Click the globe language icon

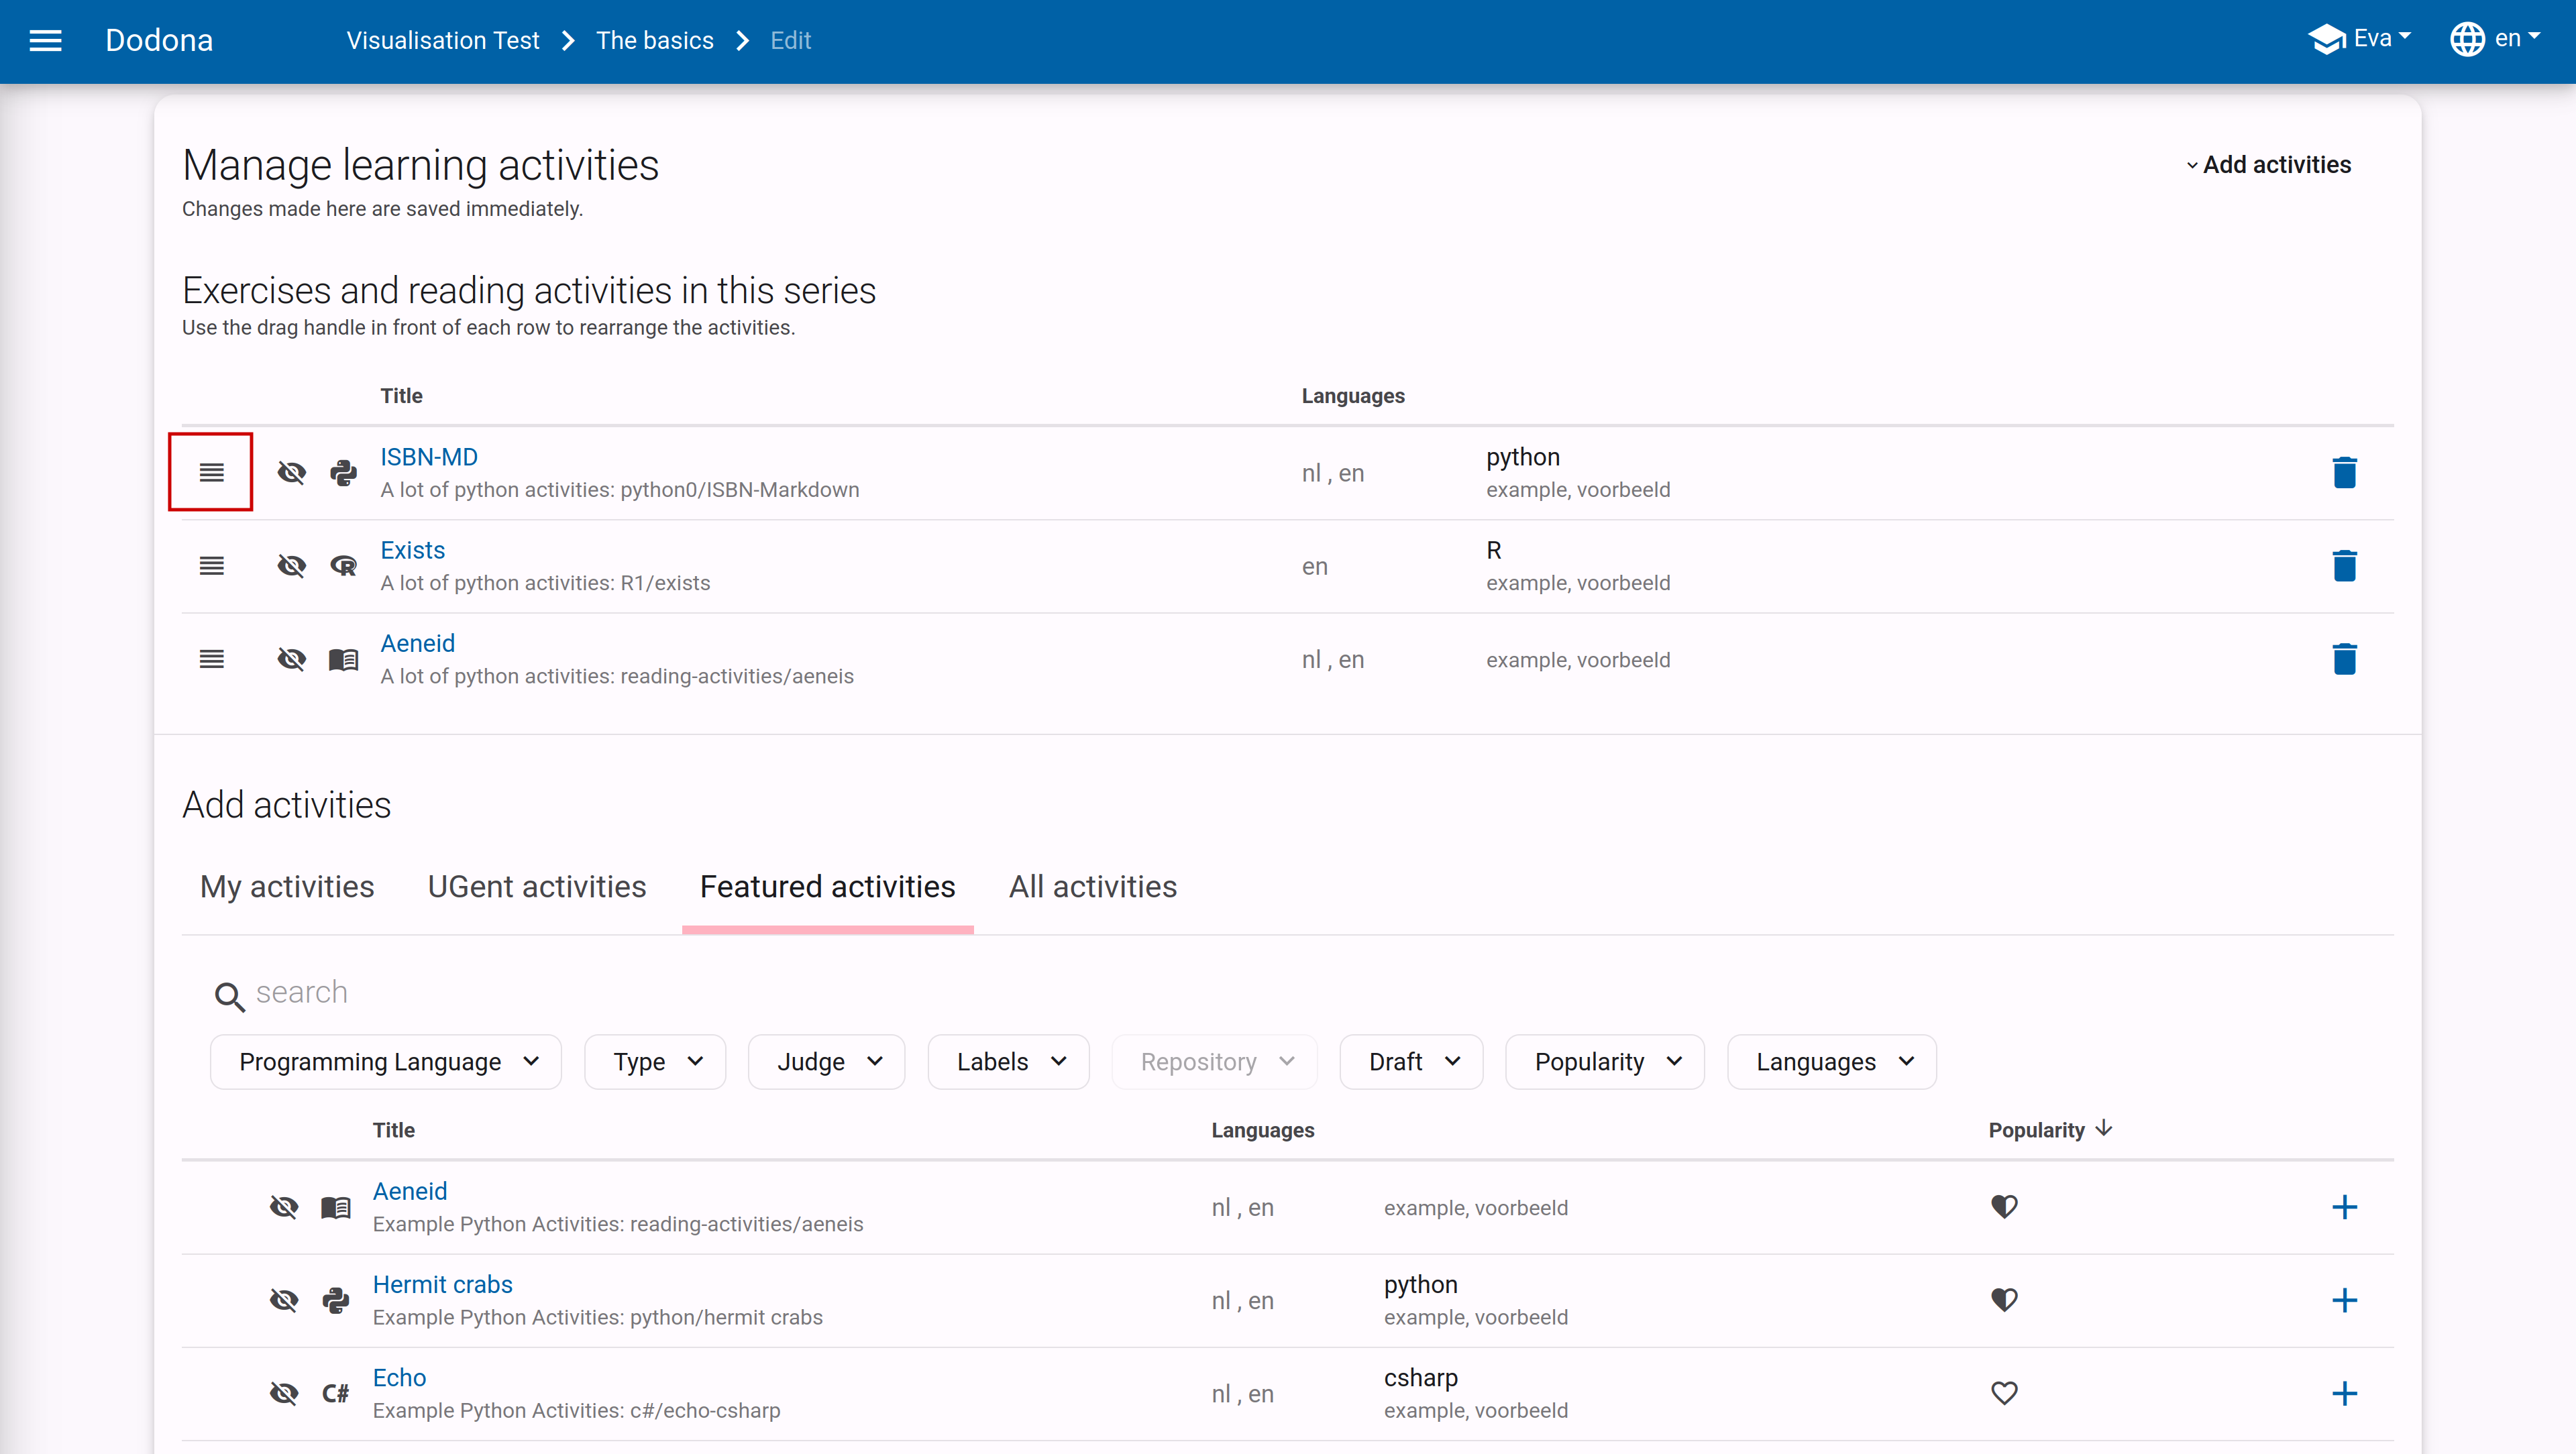[2467, 39]
